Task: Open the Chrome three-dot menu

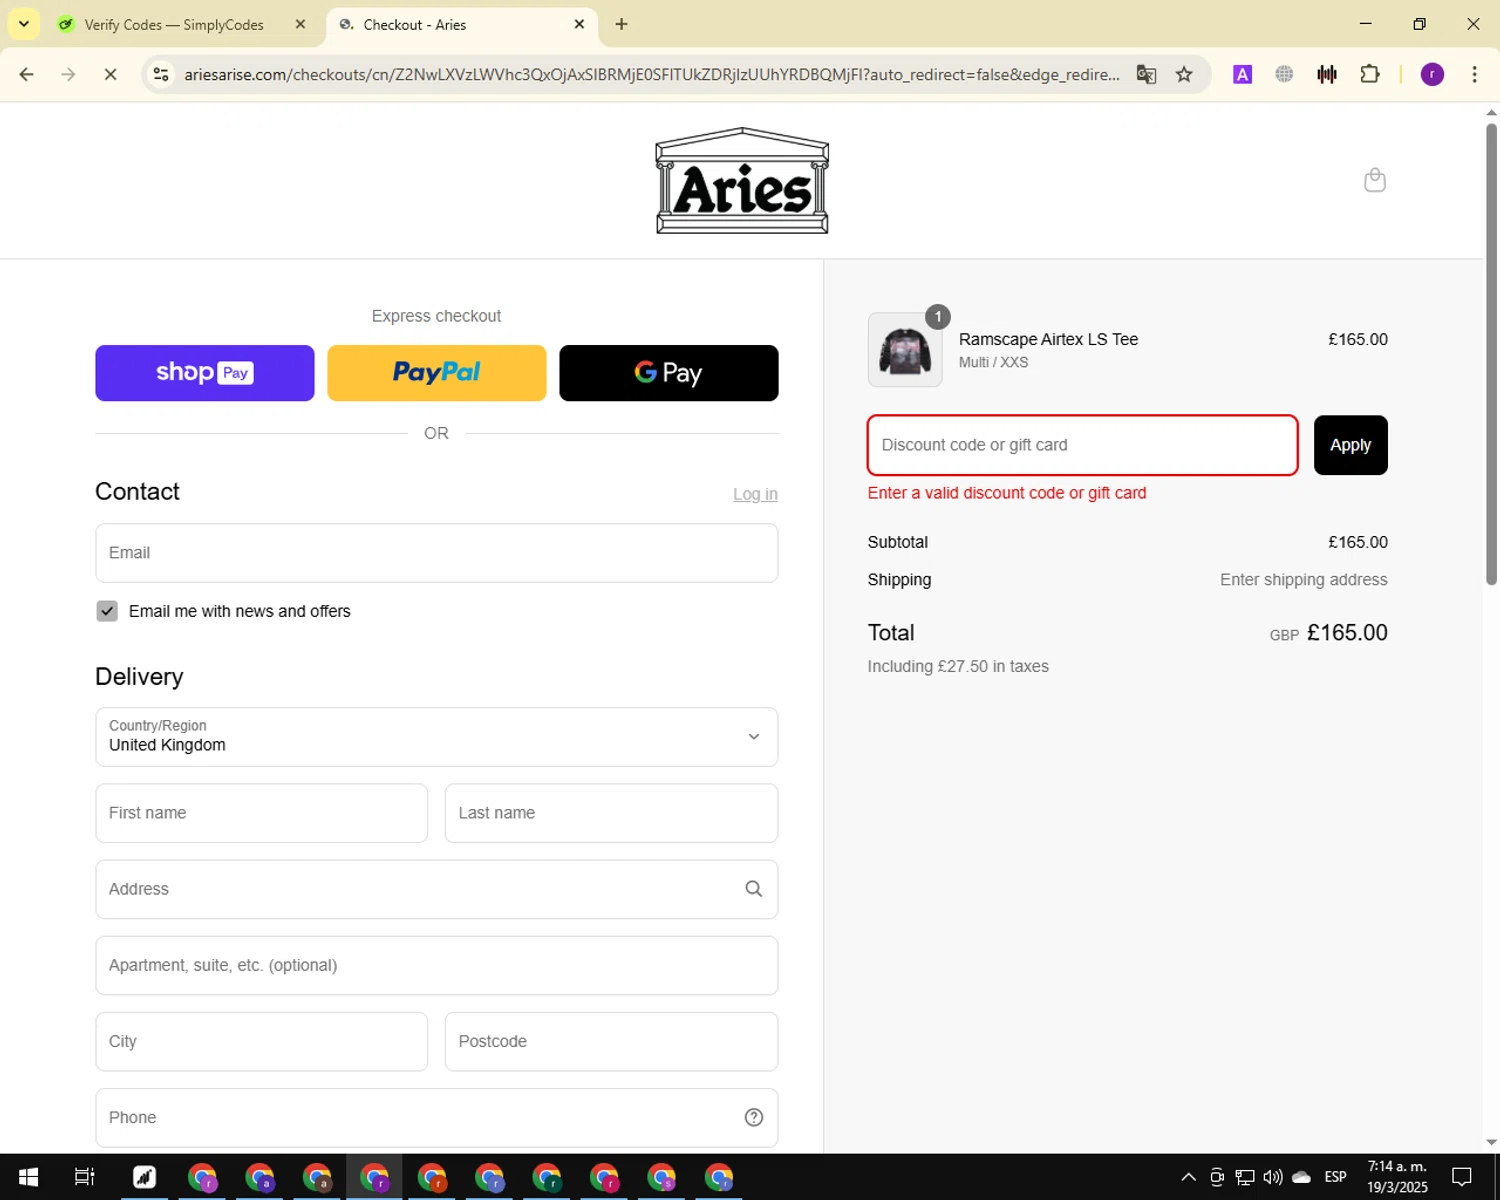Action: [1474, 74]
